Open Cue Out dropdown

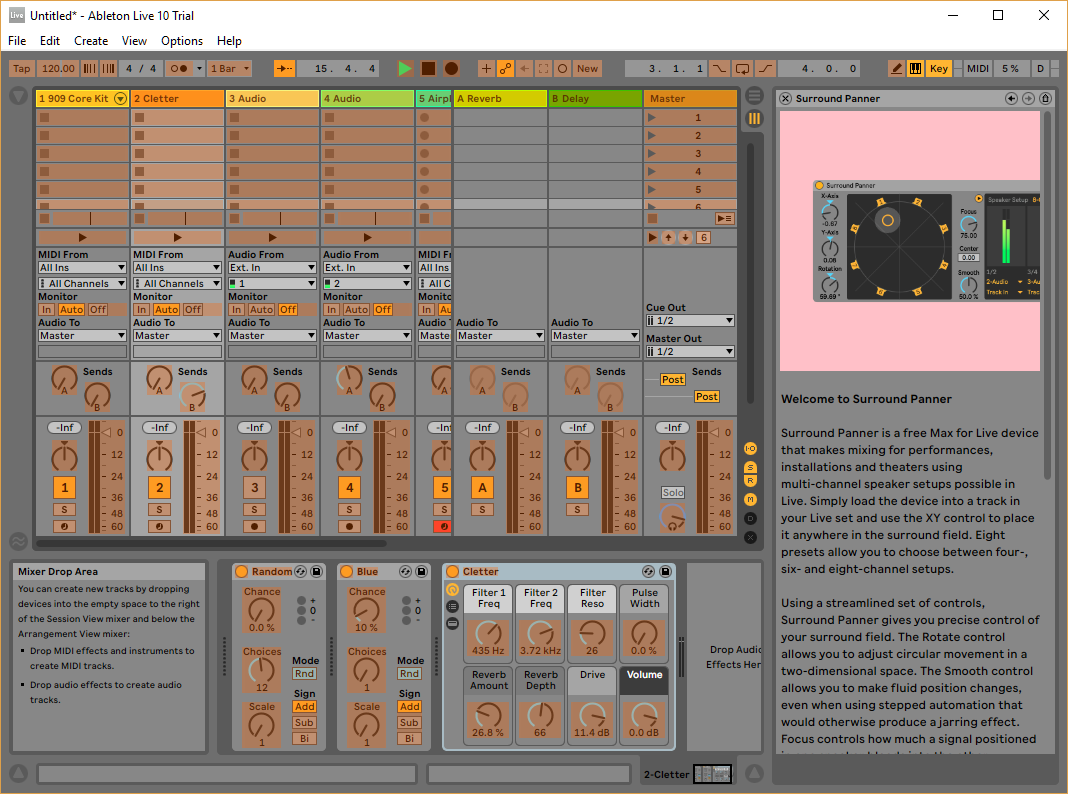pyautogui.click(x=690, y=321)
